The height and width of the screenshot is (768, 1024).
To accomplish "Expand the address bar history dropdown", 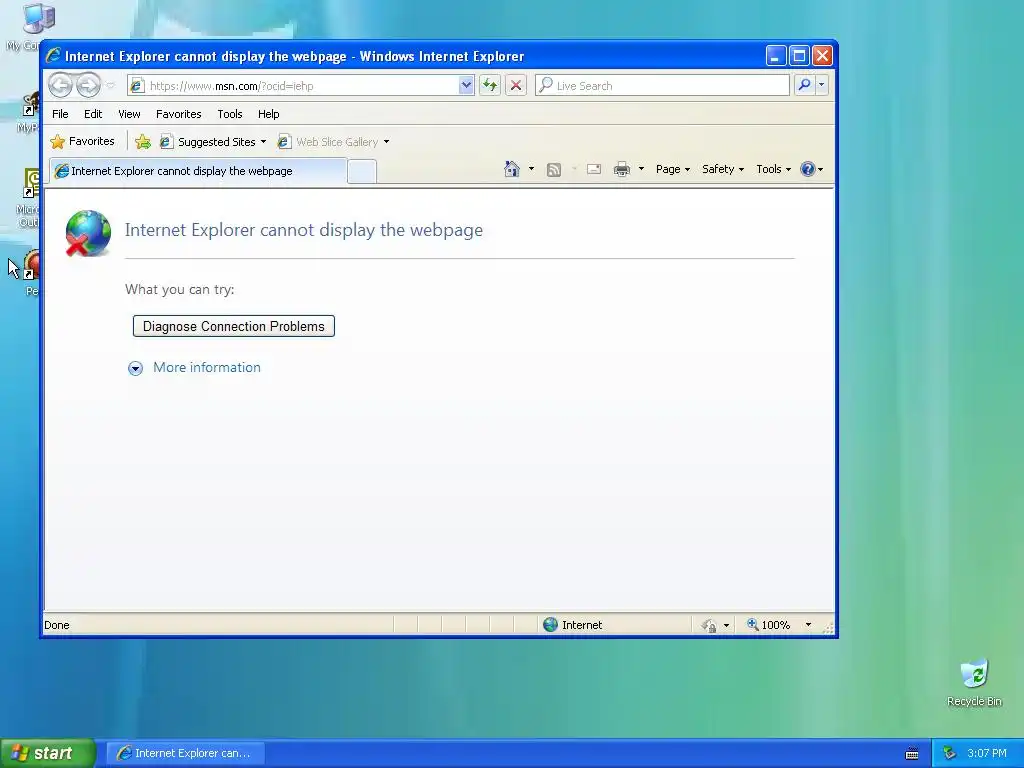I will (466, 86).
